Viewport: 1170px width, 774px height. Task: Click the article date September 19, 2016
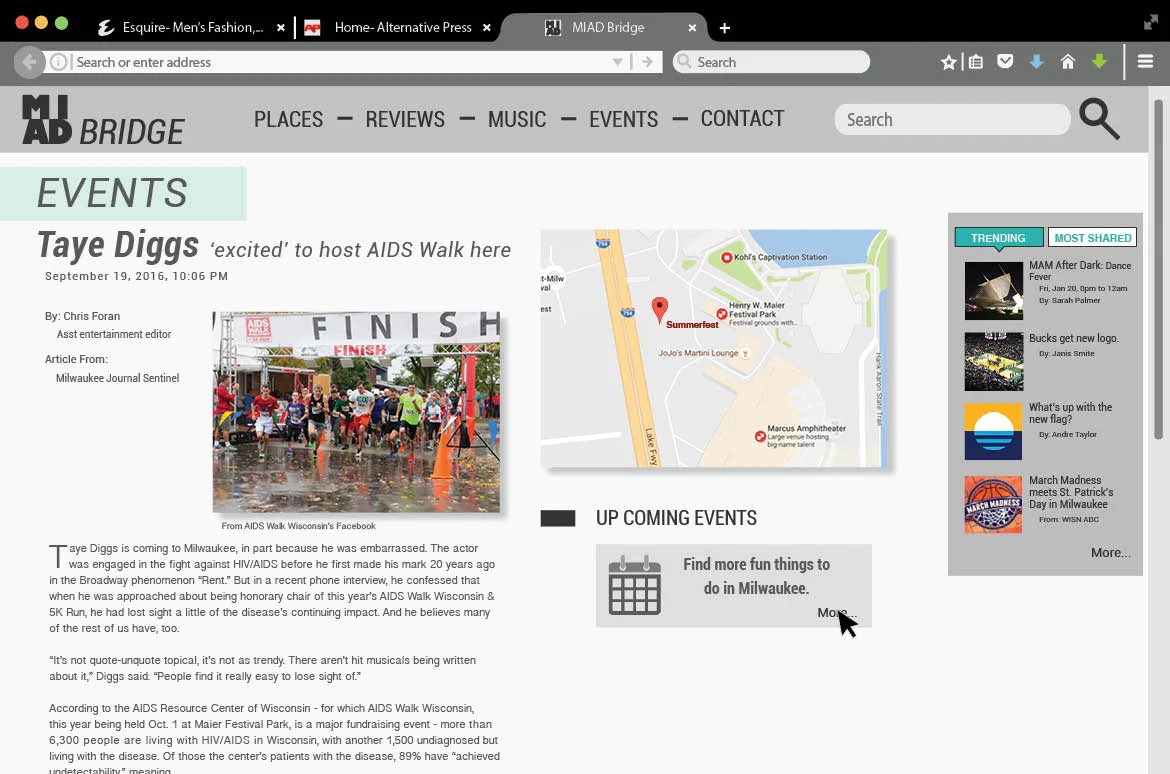coord(137,276)
